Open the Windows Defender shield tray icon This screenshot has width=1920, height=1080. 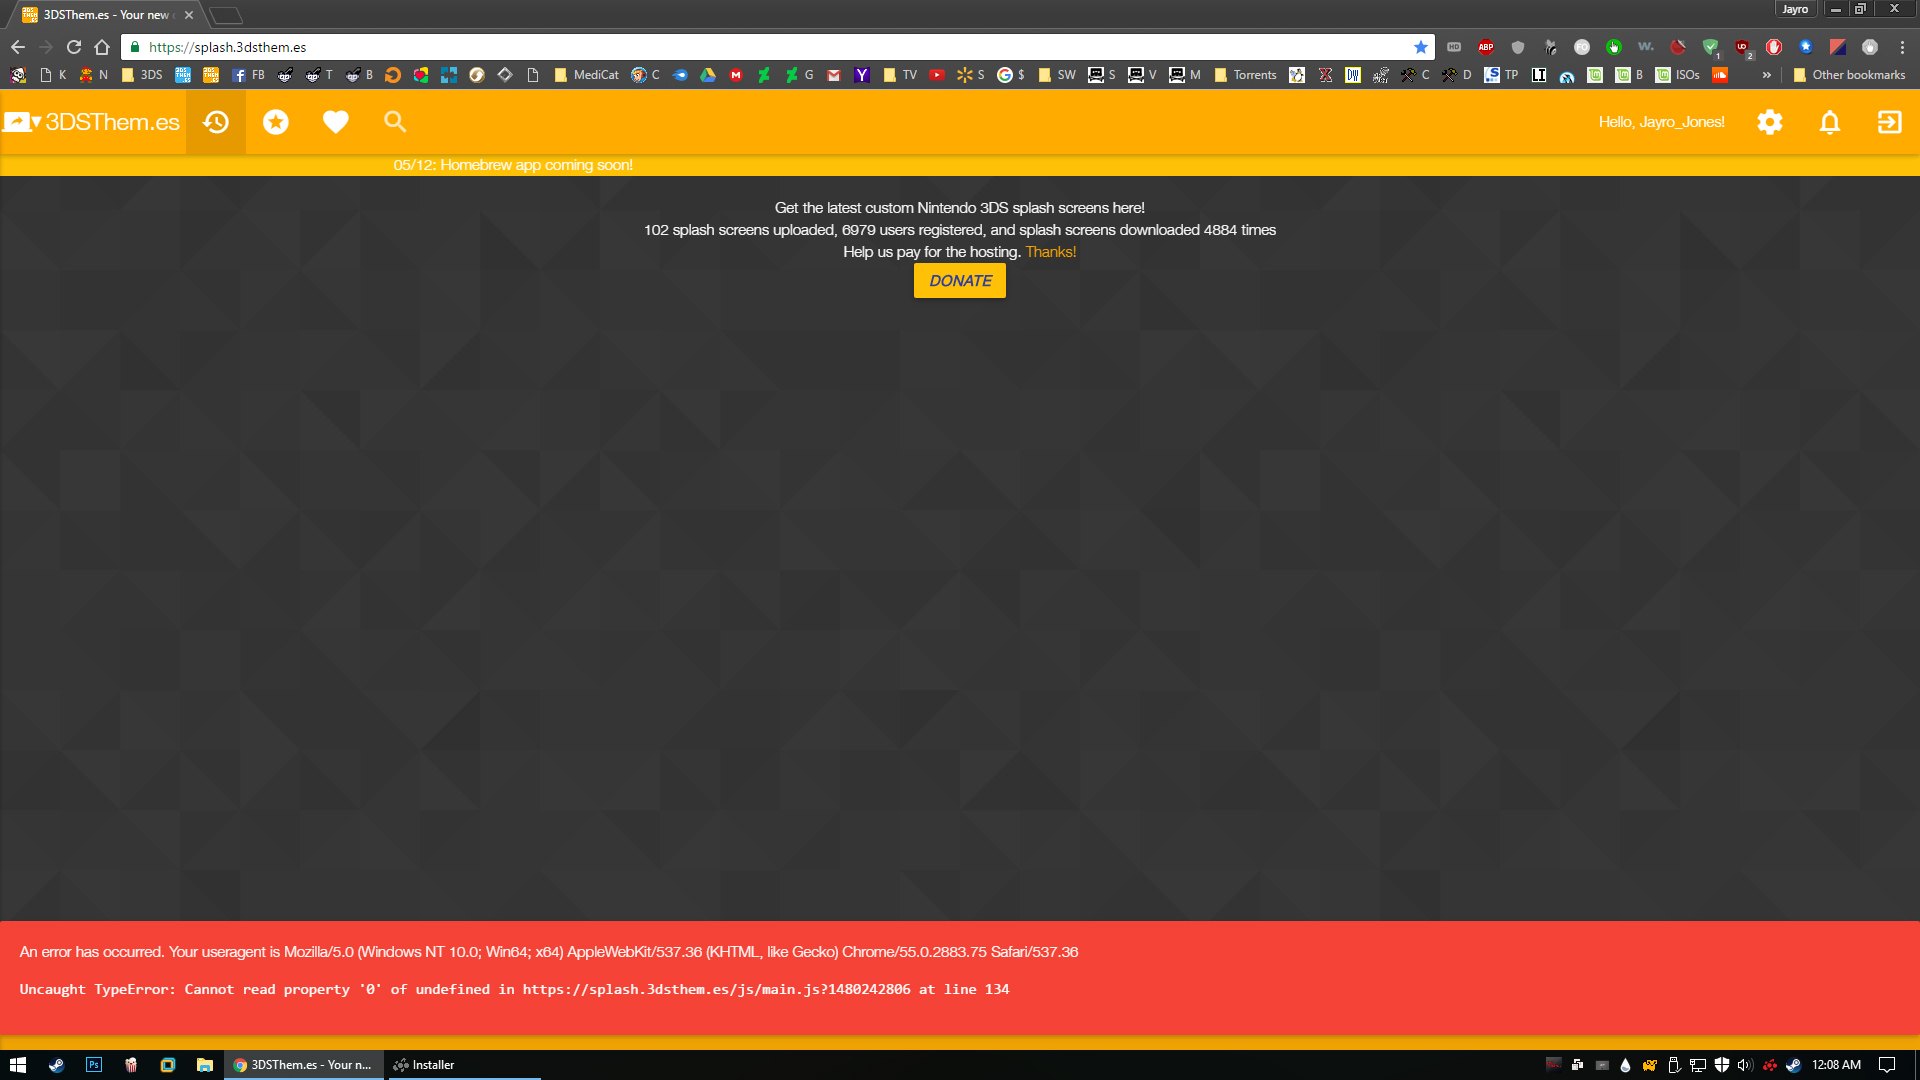[1721, 1065]
